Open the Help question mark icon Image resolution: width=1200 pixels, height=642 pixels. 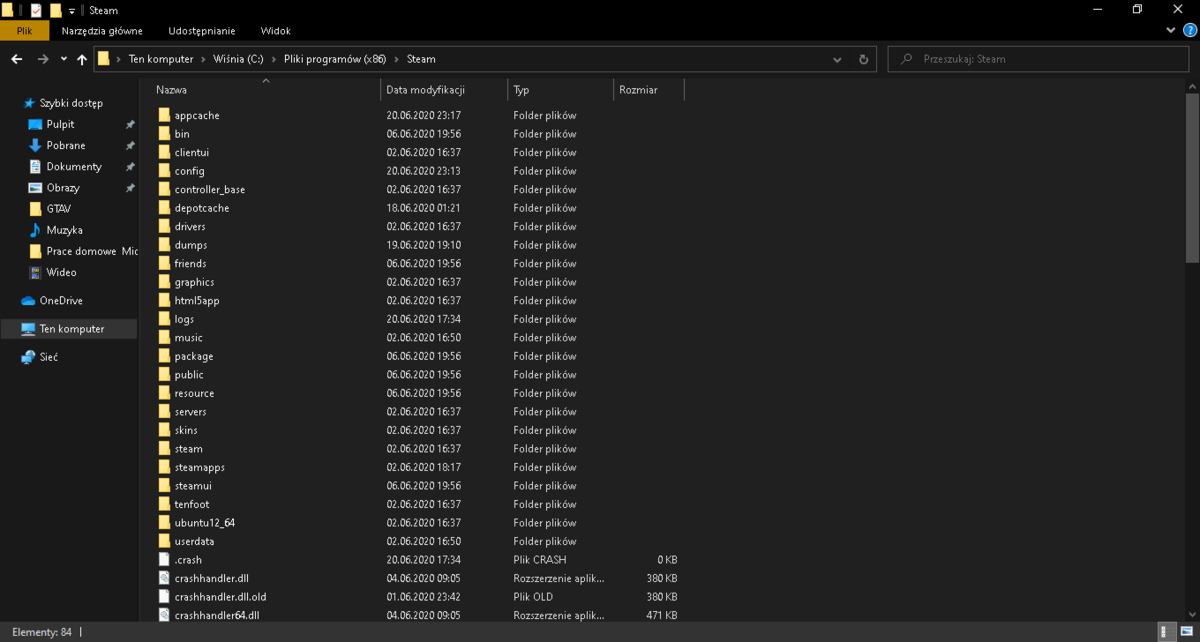(x=1188, y=31)
